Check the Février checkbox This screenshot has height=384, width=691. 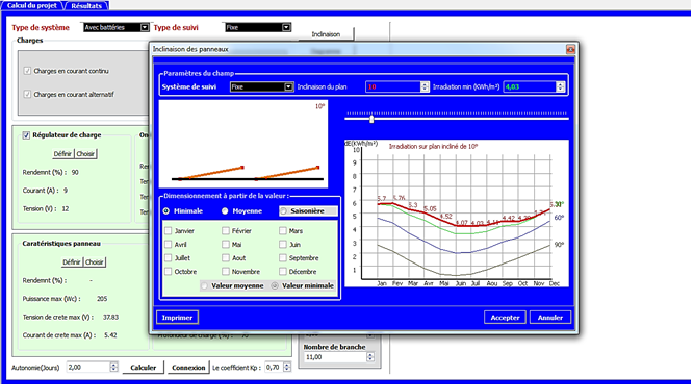point(226,231)
